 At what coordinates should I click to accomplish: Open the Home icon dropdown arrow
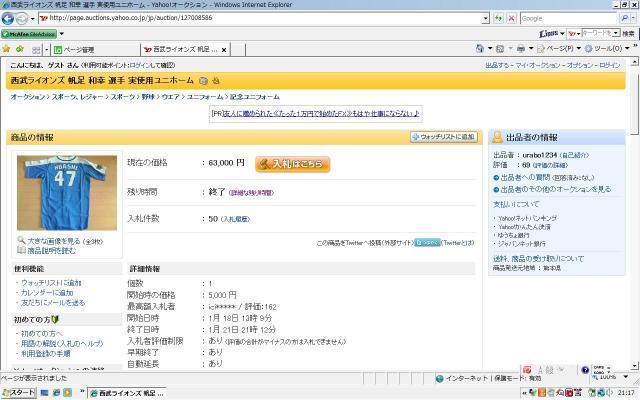[x=490, y=49]
